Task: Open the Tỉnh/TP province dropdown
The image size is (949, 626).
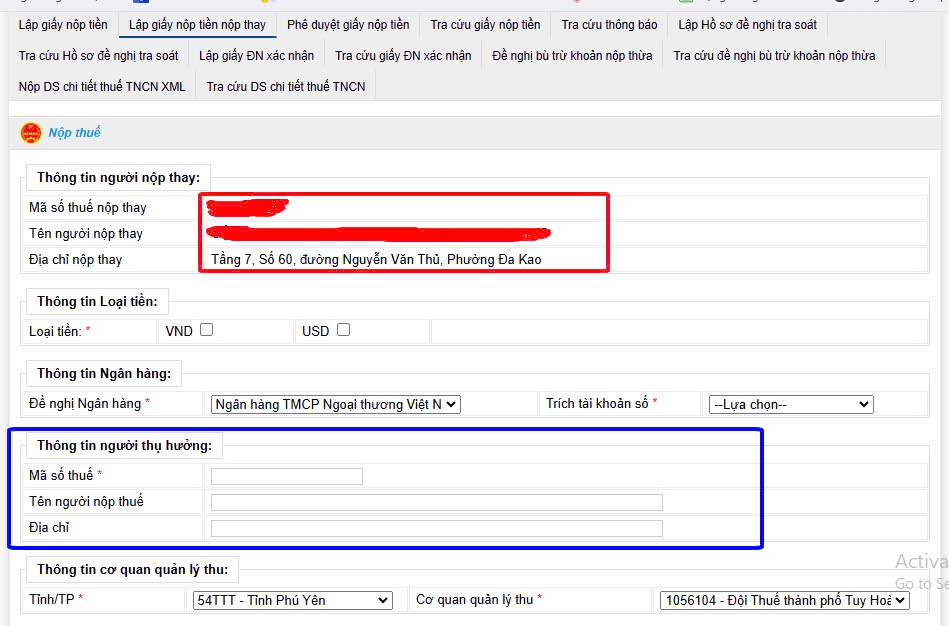Action: coord(292,600)
